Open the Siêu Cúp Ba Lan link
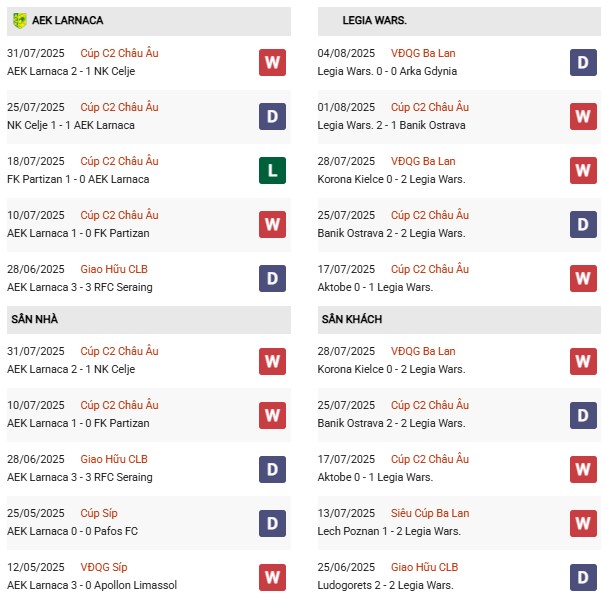605x602 pixels. [x=430, y=513]
